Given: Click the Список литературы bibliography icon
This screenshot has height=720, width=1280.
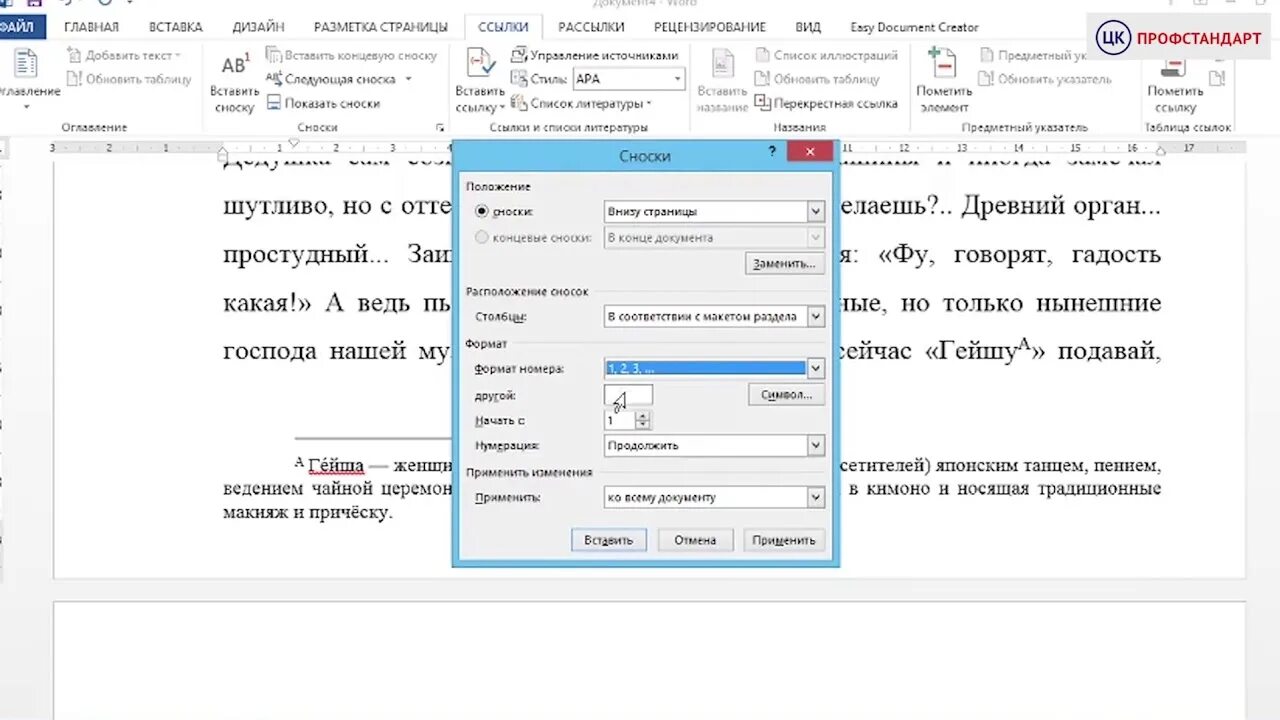Looking at the screenshot, I should pos(519,103).
